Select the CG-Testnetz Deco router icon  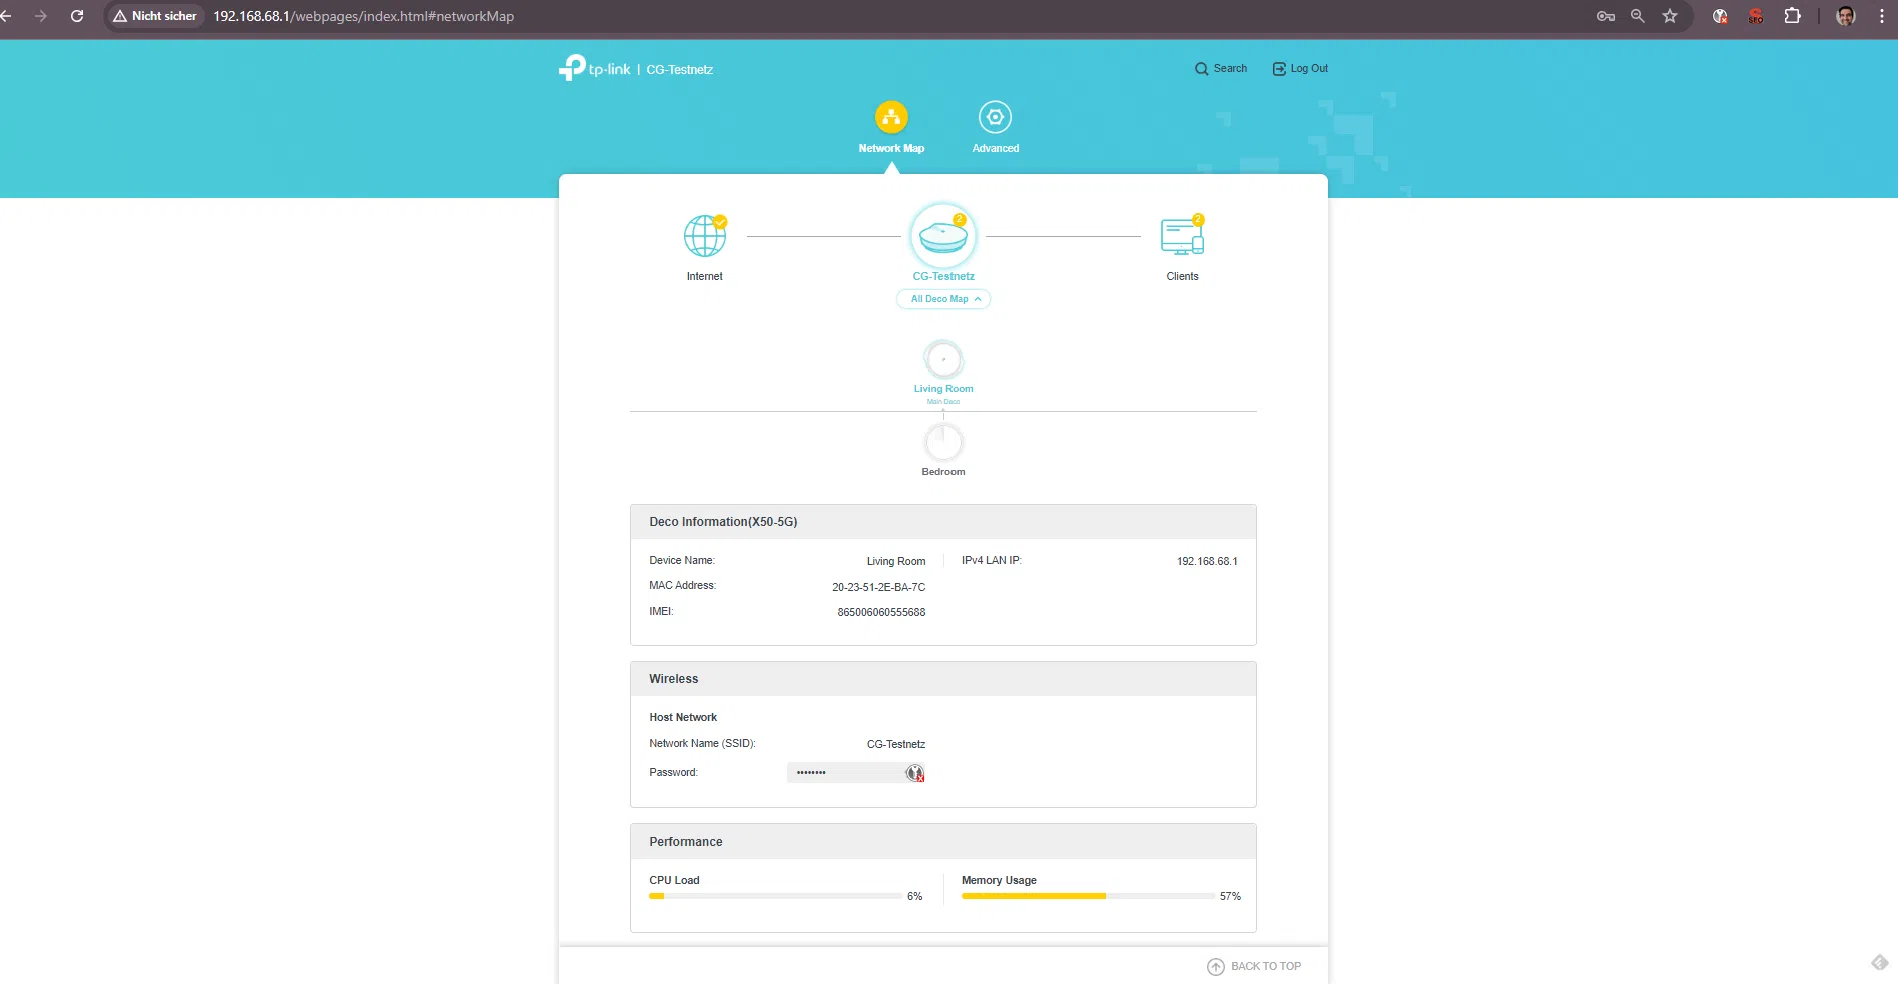coord(943,237)
